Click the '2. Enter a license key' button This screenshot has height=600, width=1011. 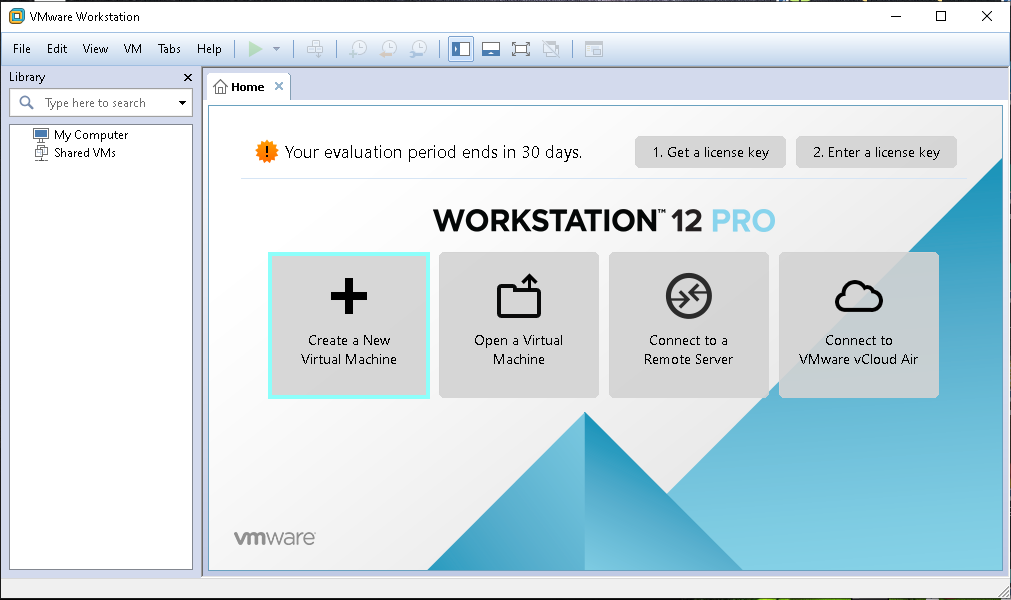pyautogui.click(x=876, y=152)
